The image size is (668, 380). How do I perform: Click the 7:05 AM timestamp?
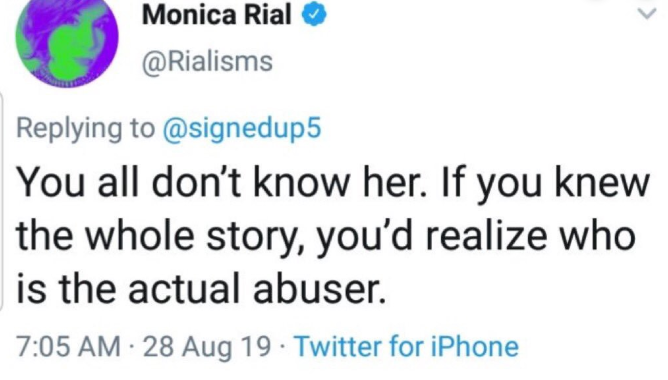click(x=68, y=346)
